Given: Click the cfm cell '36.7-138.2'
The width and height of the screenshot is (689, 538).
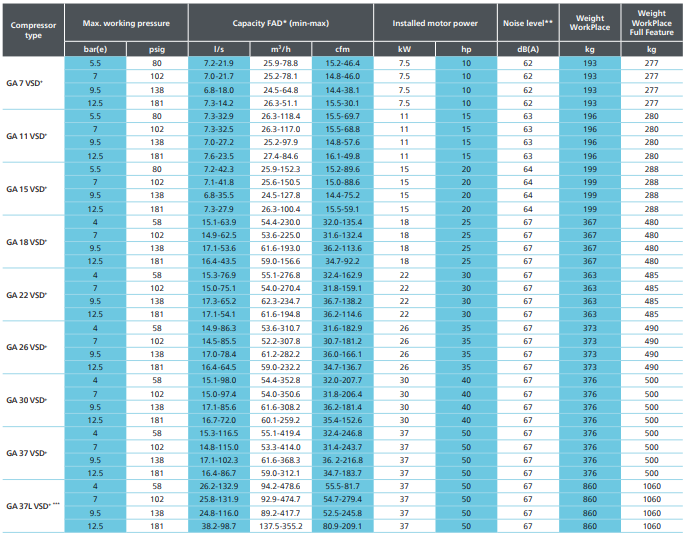Looking at the screenshot, I should coord(342,302).
